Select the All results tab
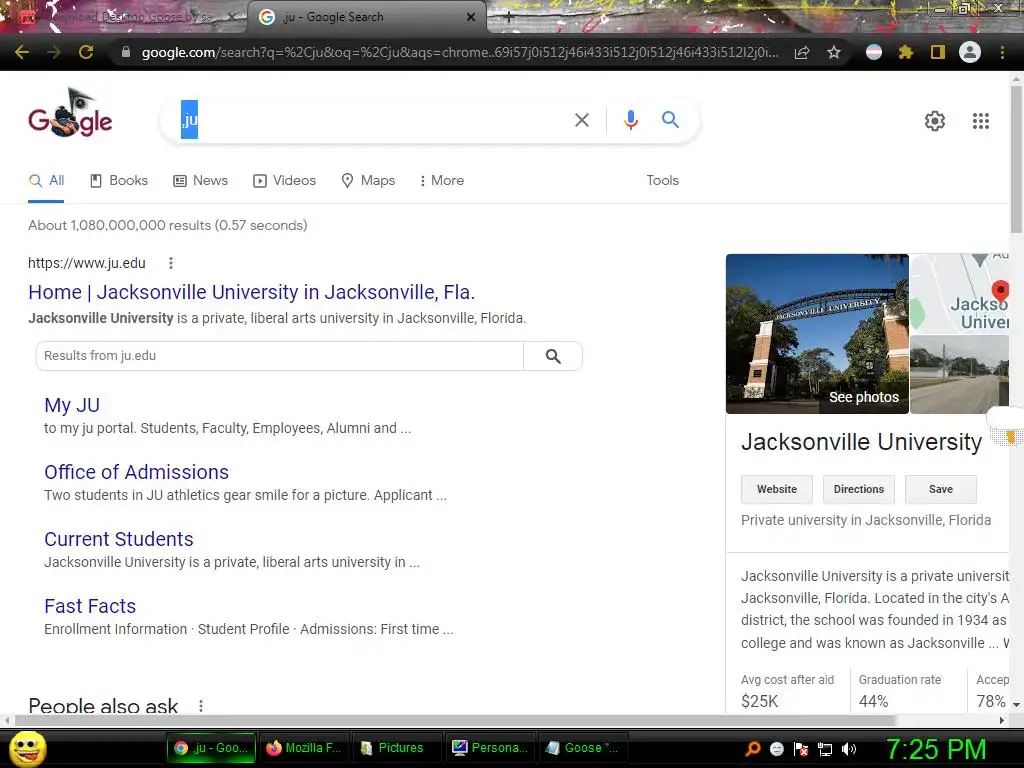 46,180
